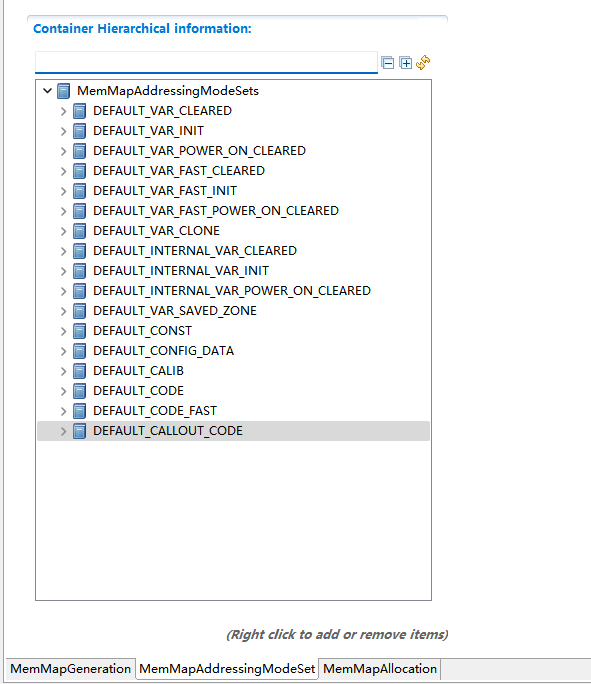Expand the DEFAULT_CALLOUT_CODE node
This screenshot has width=591, height=684.
click(x=64, y=431)
